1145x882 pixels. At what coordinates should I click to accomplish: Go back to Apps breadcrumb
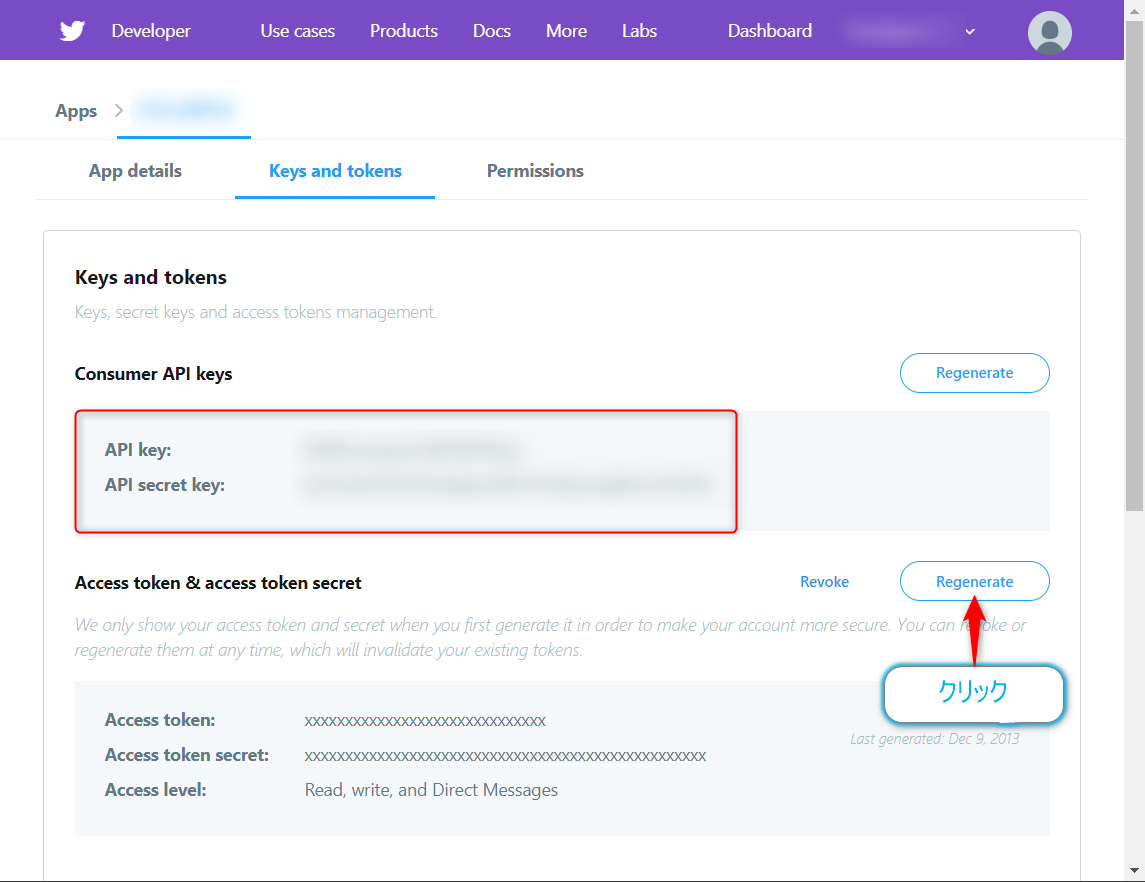(76, 111)
